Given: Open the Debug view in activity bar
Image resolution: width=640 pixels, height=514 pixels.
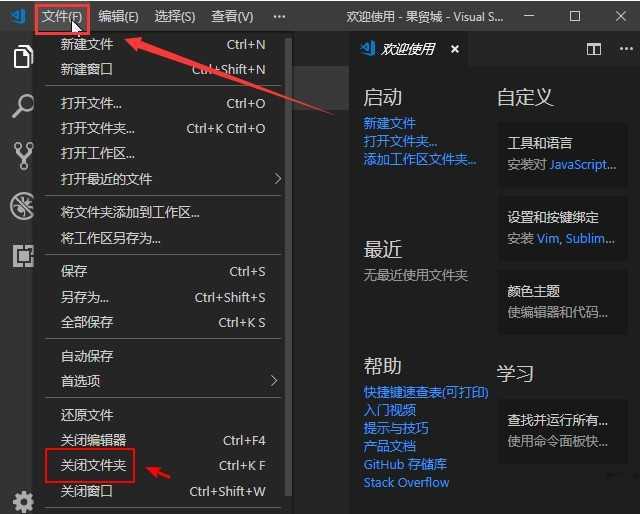Looking at the screenshot, I should pos(22,206).
